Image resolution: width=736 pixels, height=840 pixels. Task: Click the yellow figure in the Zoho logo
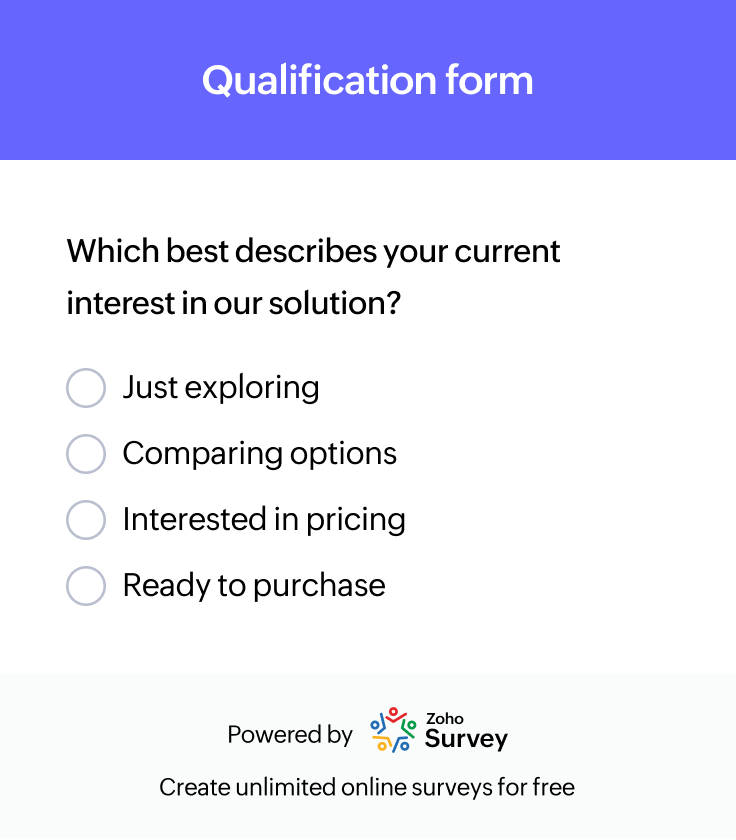[383, 743]
